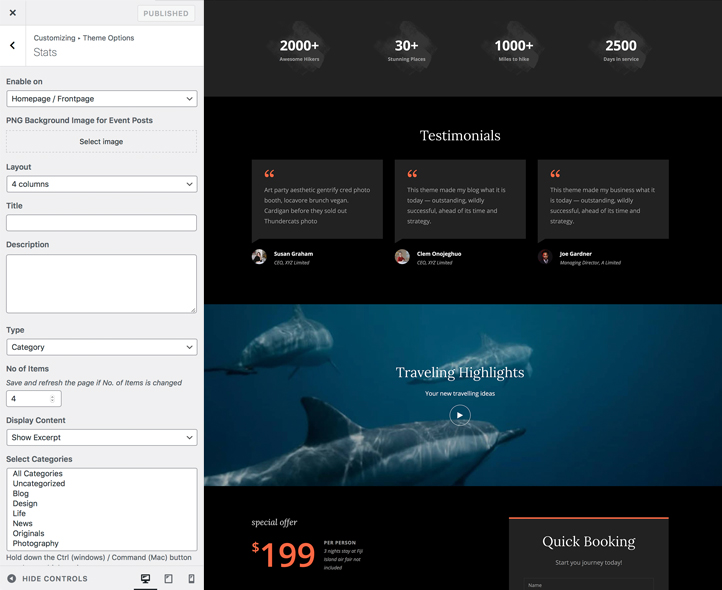
Task: Click into the Title text field
Action: pyautogui.click(x=101, y=223)
